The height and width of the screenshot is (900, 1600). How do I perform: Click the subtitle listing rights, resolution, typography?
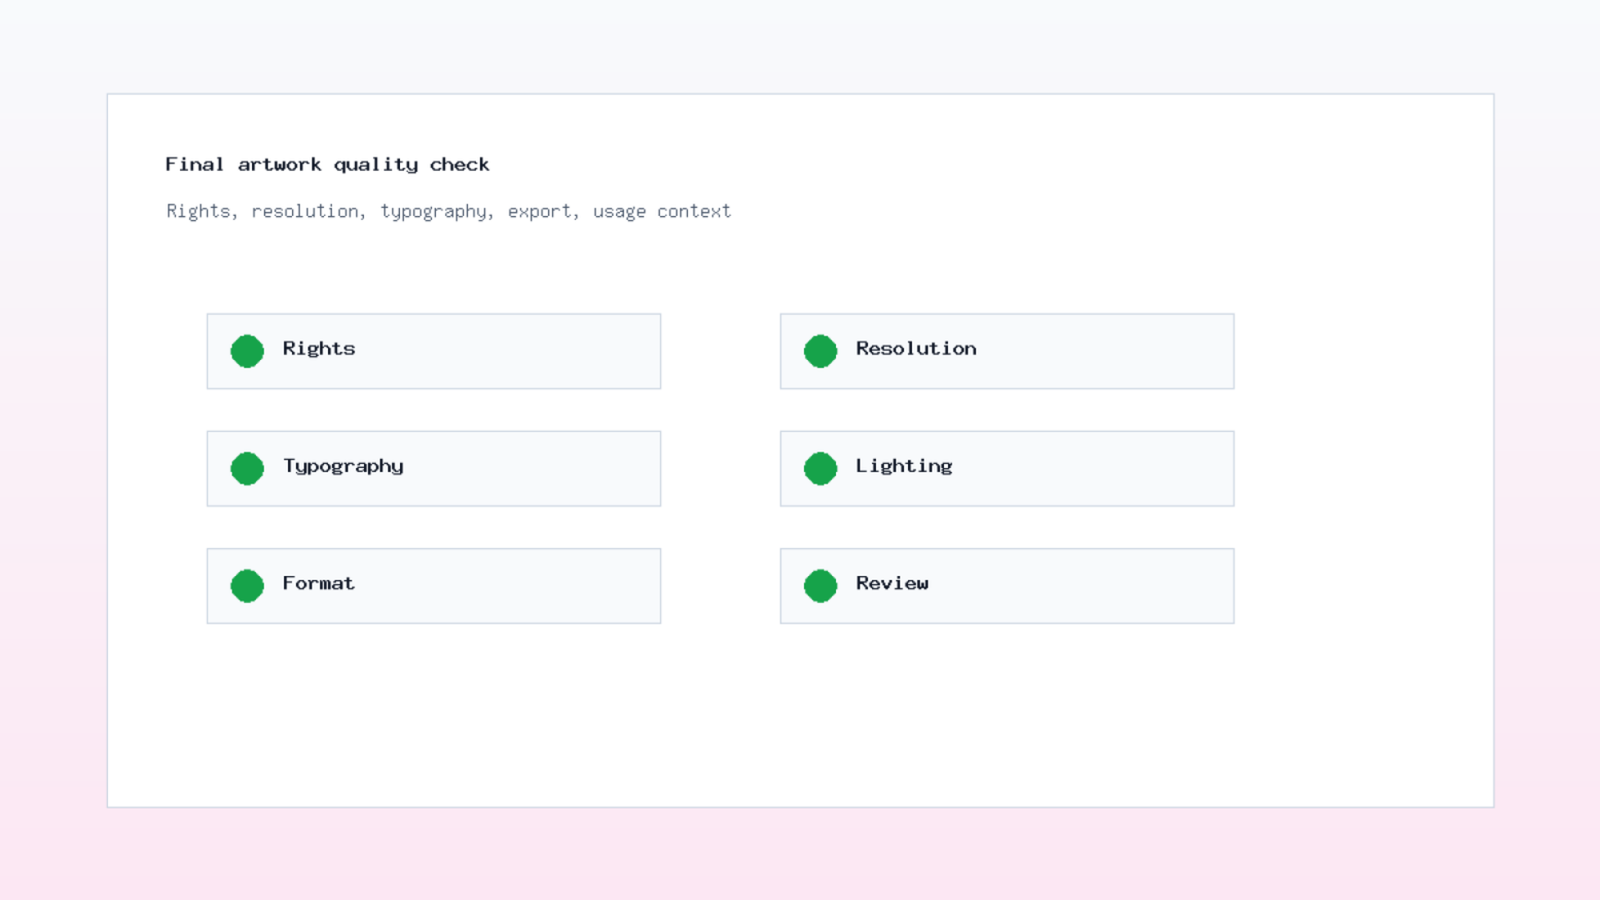pyautogui.click(x=449, y=211)
